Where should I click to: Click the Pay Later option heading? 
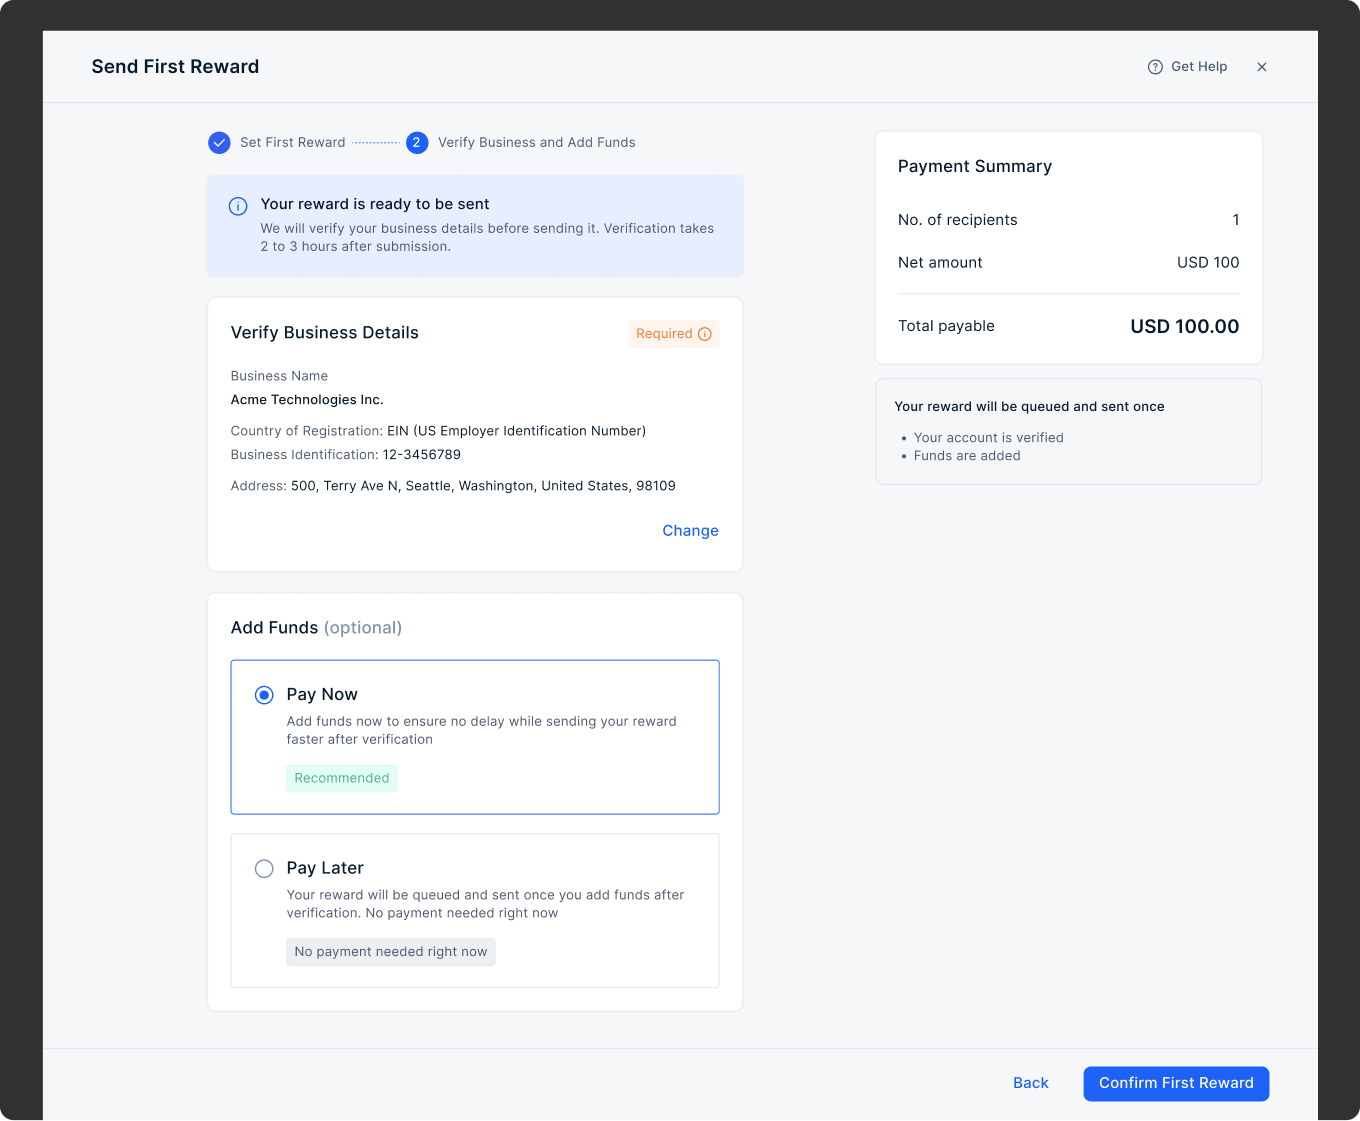coord(325,868)
